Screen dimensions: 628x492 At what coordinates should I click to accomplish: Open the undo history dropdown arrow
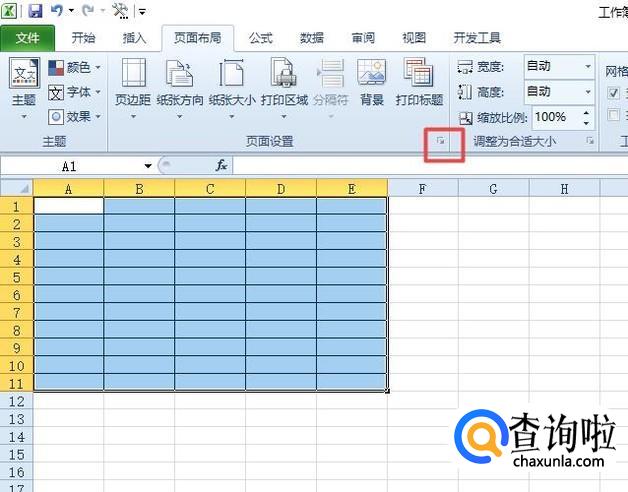71,11
